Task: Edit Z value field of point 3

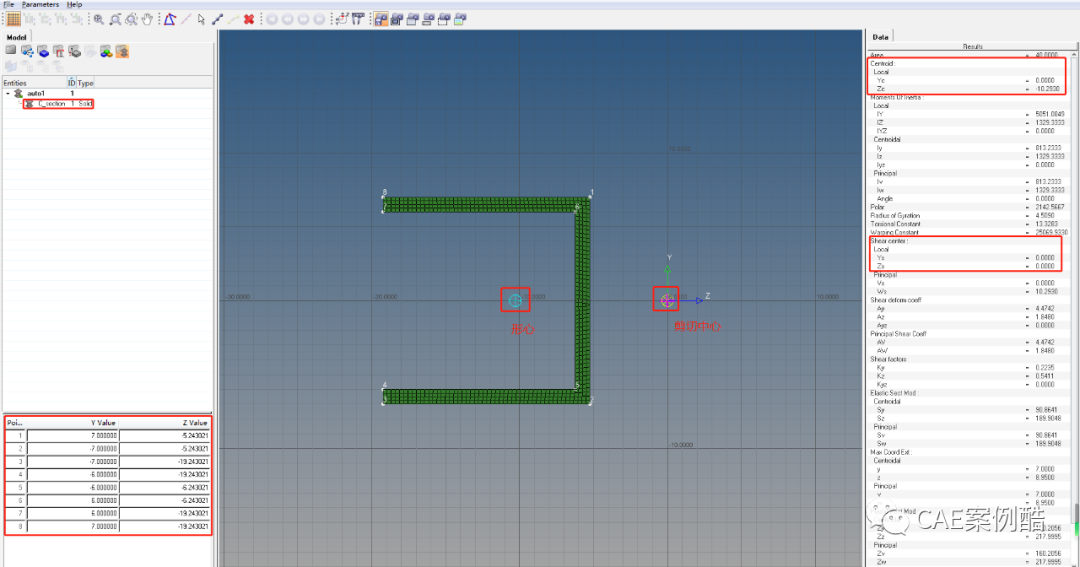Action: 165,462
